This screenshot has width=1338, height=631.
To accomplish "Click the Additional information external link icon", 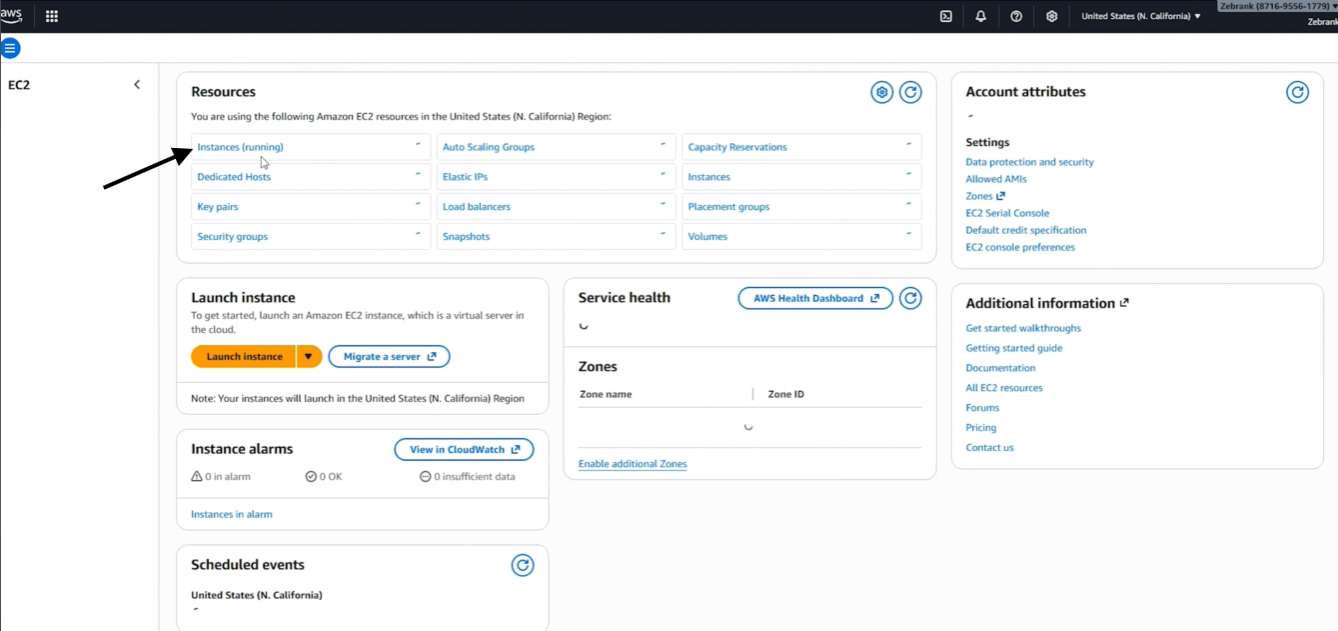I will (x=1124, y=303).
